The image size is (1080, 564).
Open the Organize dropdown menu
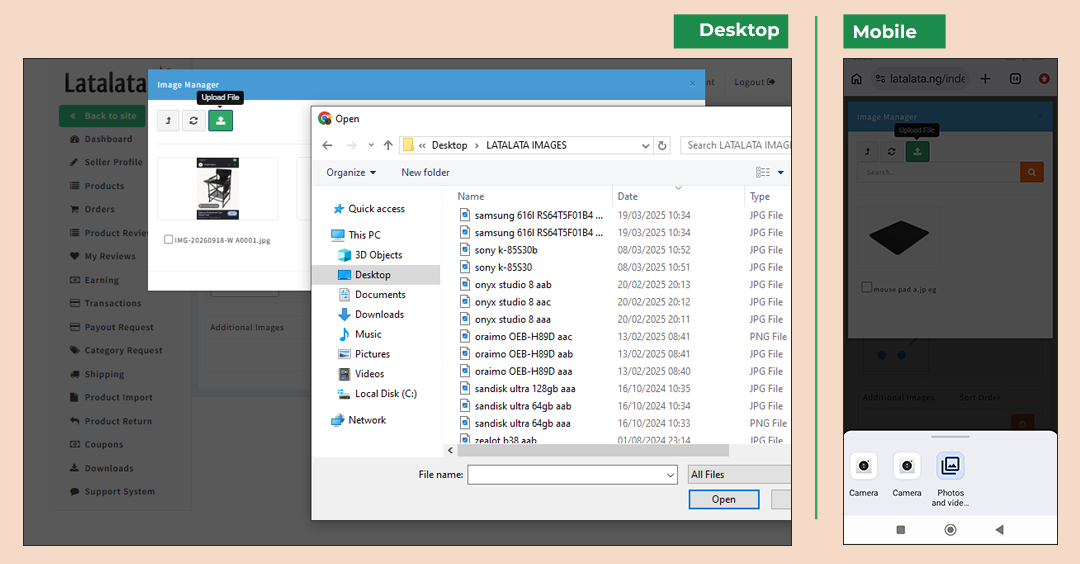(351, 172)
